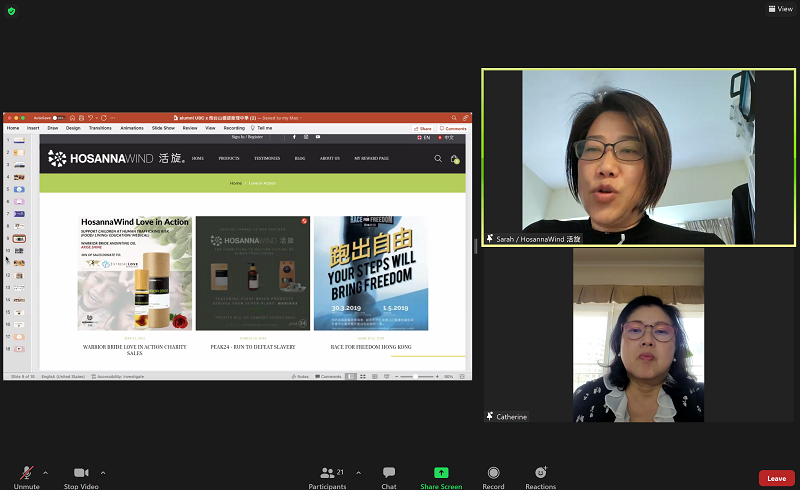Screen dimensions: 800x490
Task: Click the search icon on HosannaWind site
Action: [x=438, y=158]
